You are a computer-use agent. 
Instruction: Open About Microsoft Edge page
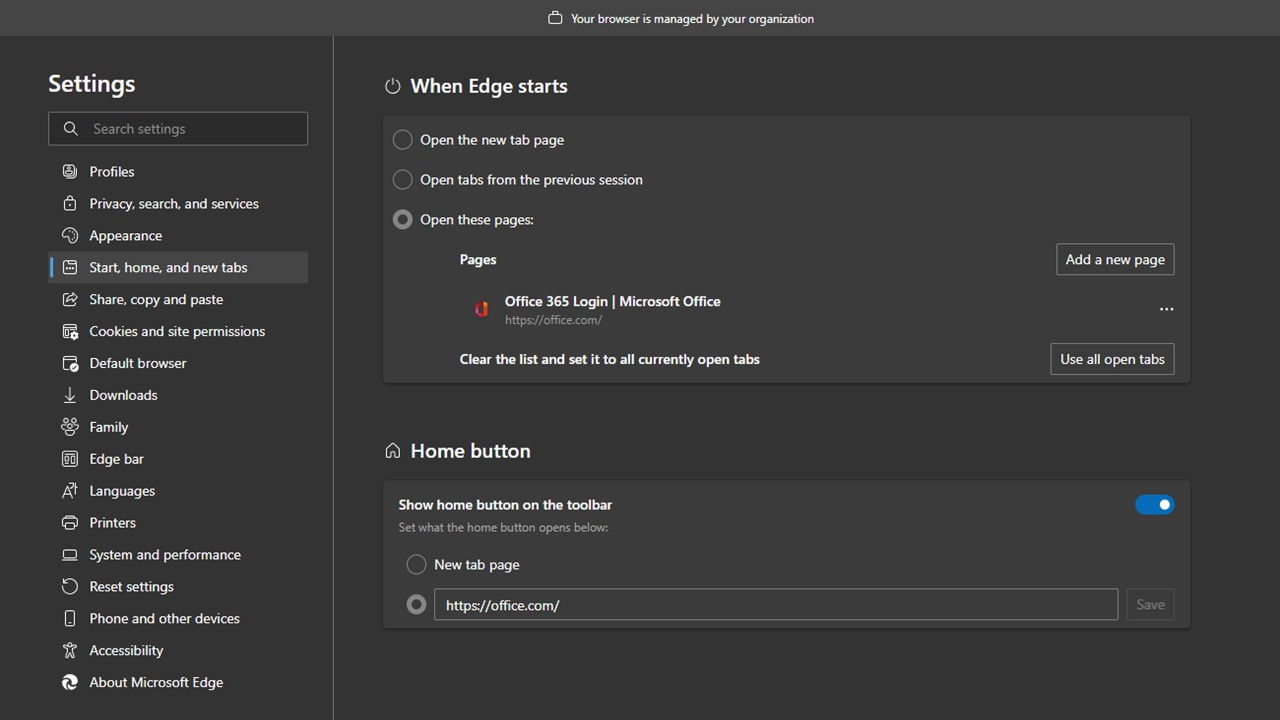(178, 683)
